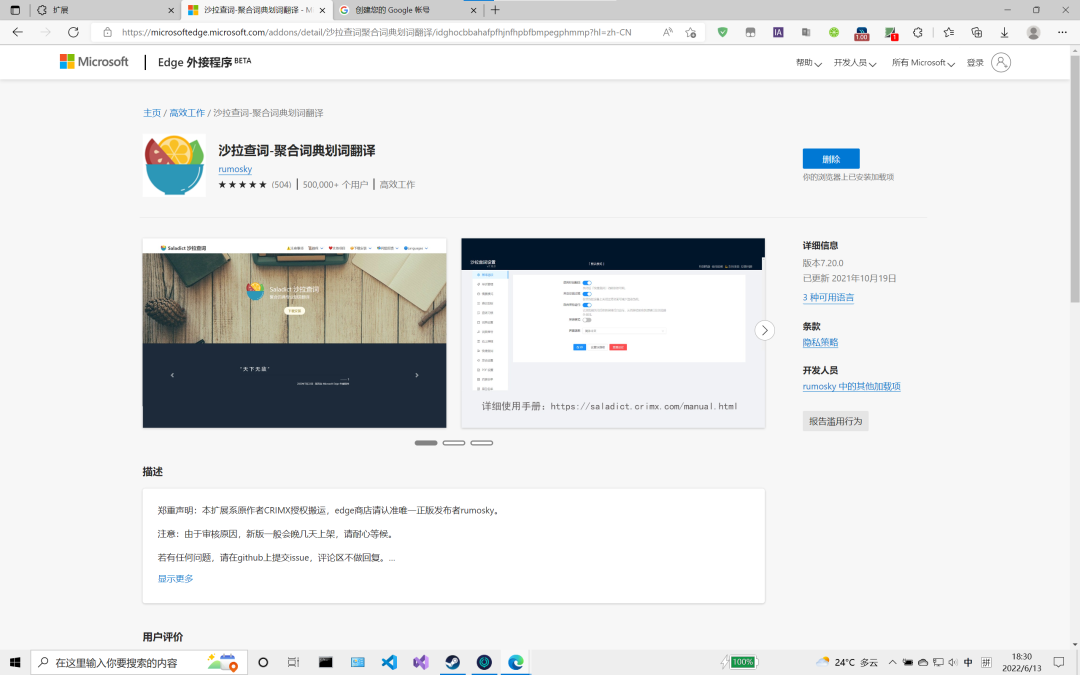
Task: Expand the 开发人员 dropdown
Action: coord(855,63)
